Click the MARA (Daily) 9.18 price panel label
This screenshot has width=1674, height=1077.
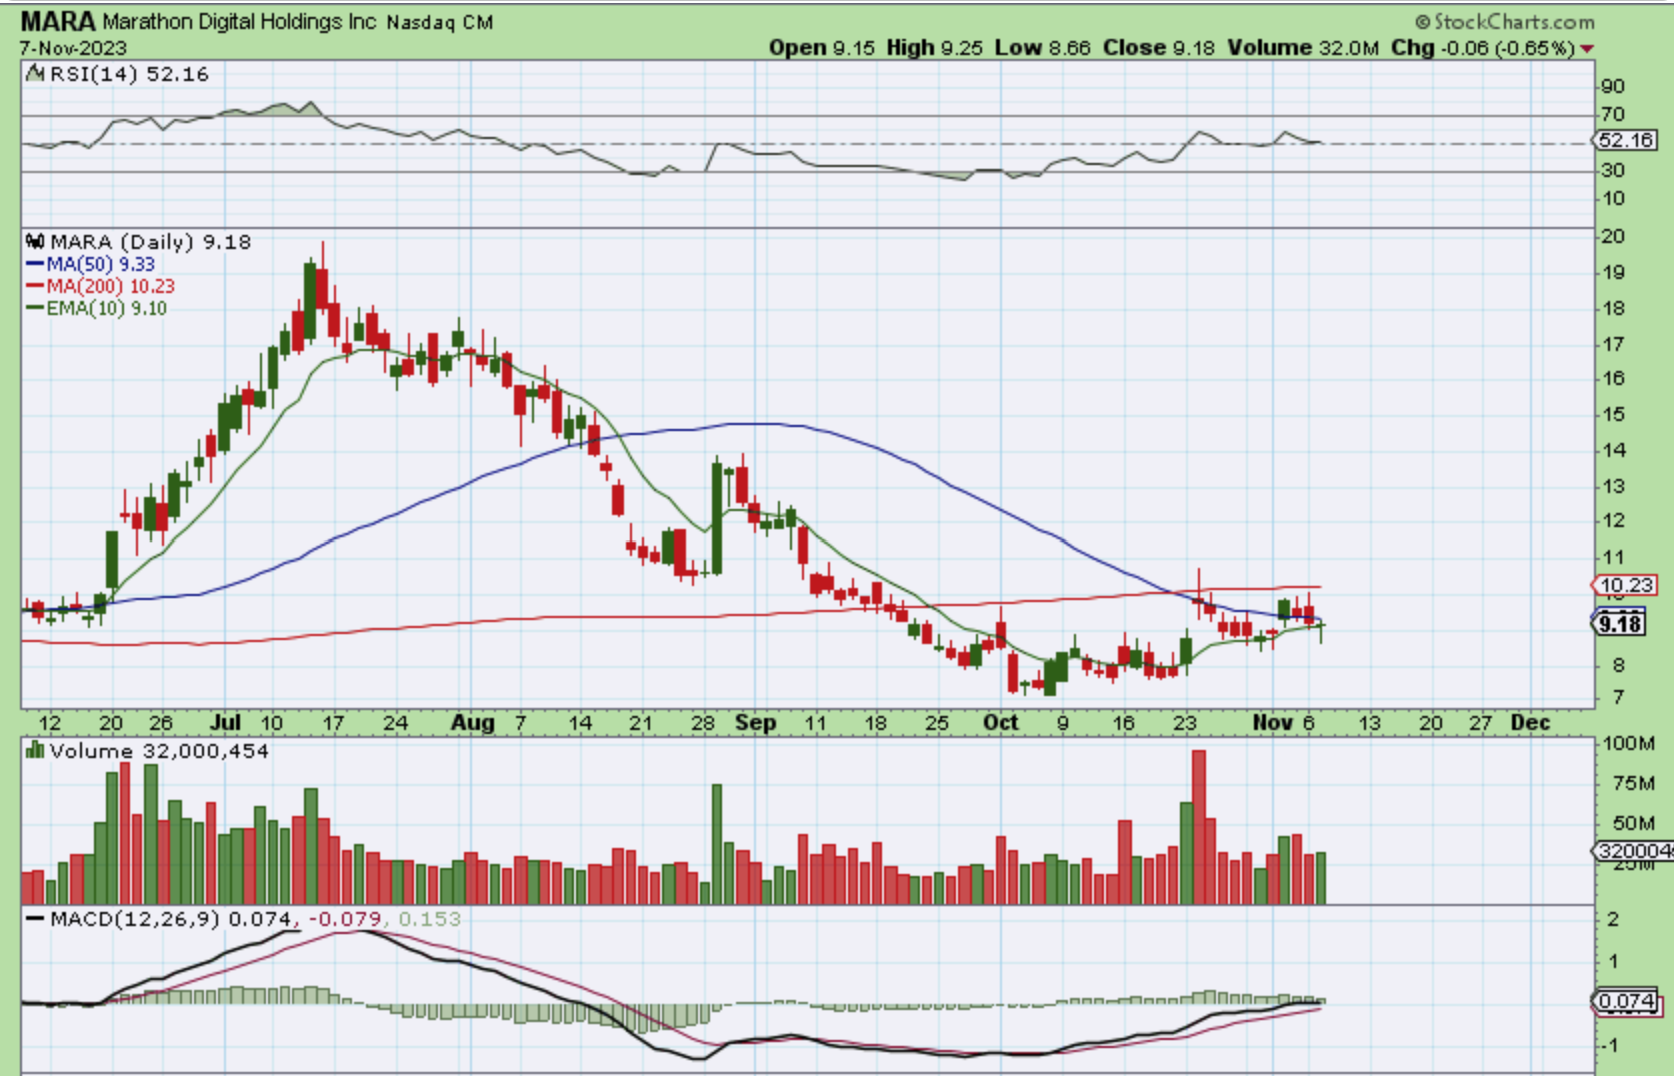[x=150, y=242]
